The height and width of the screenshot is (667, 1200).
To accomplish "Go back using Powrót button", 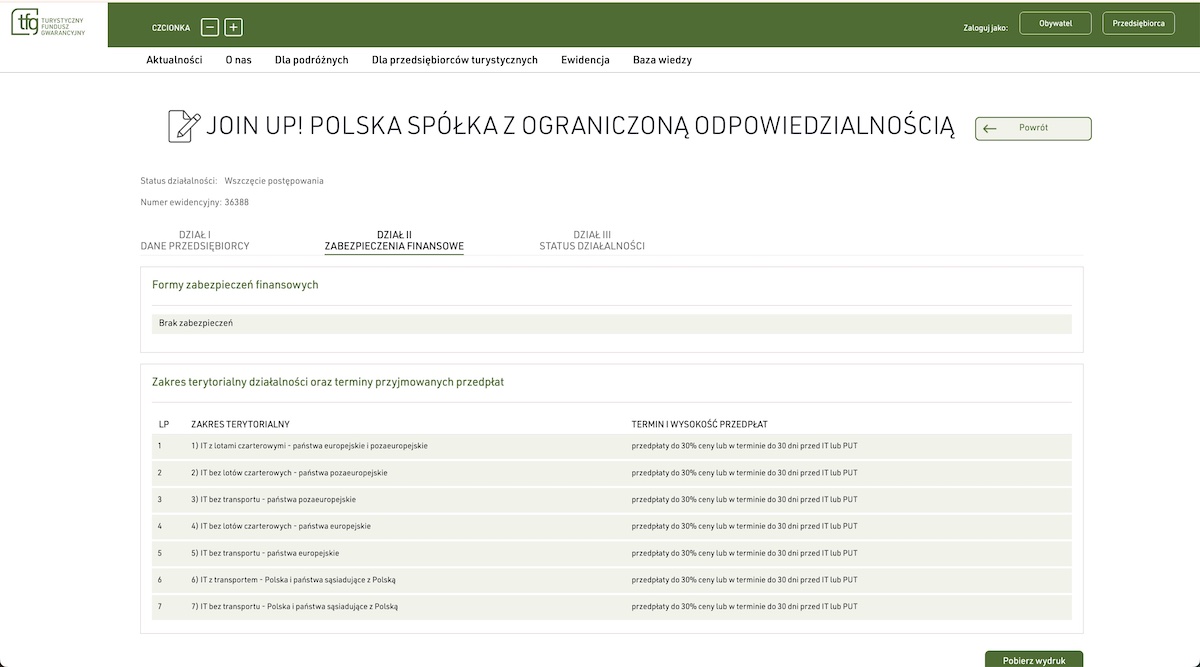I will click(x=1033, y=128).
